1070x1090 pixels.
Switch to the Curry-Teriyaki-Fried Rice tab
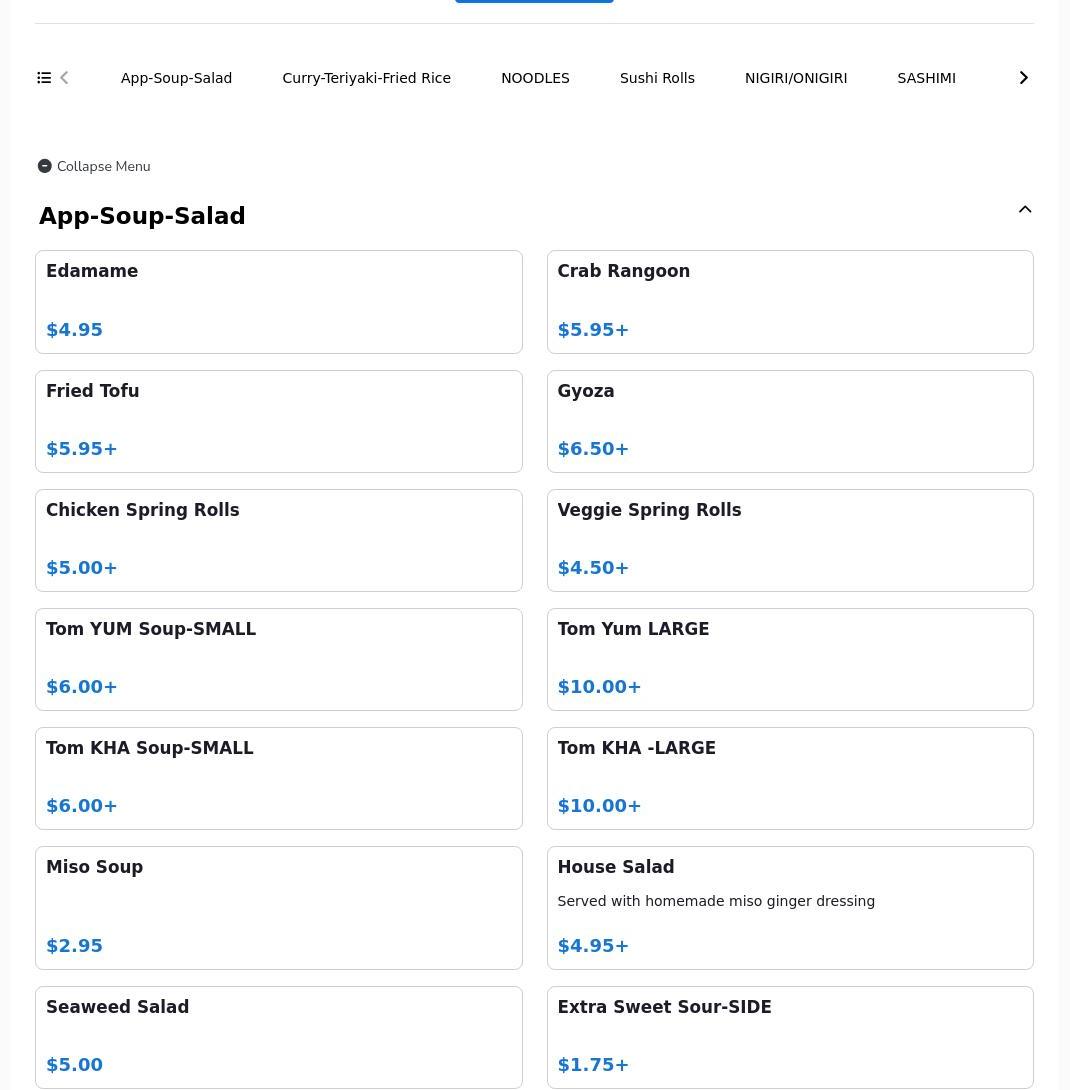point(366,78)
